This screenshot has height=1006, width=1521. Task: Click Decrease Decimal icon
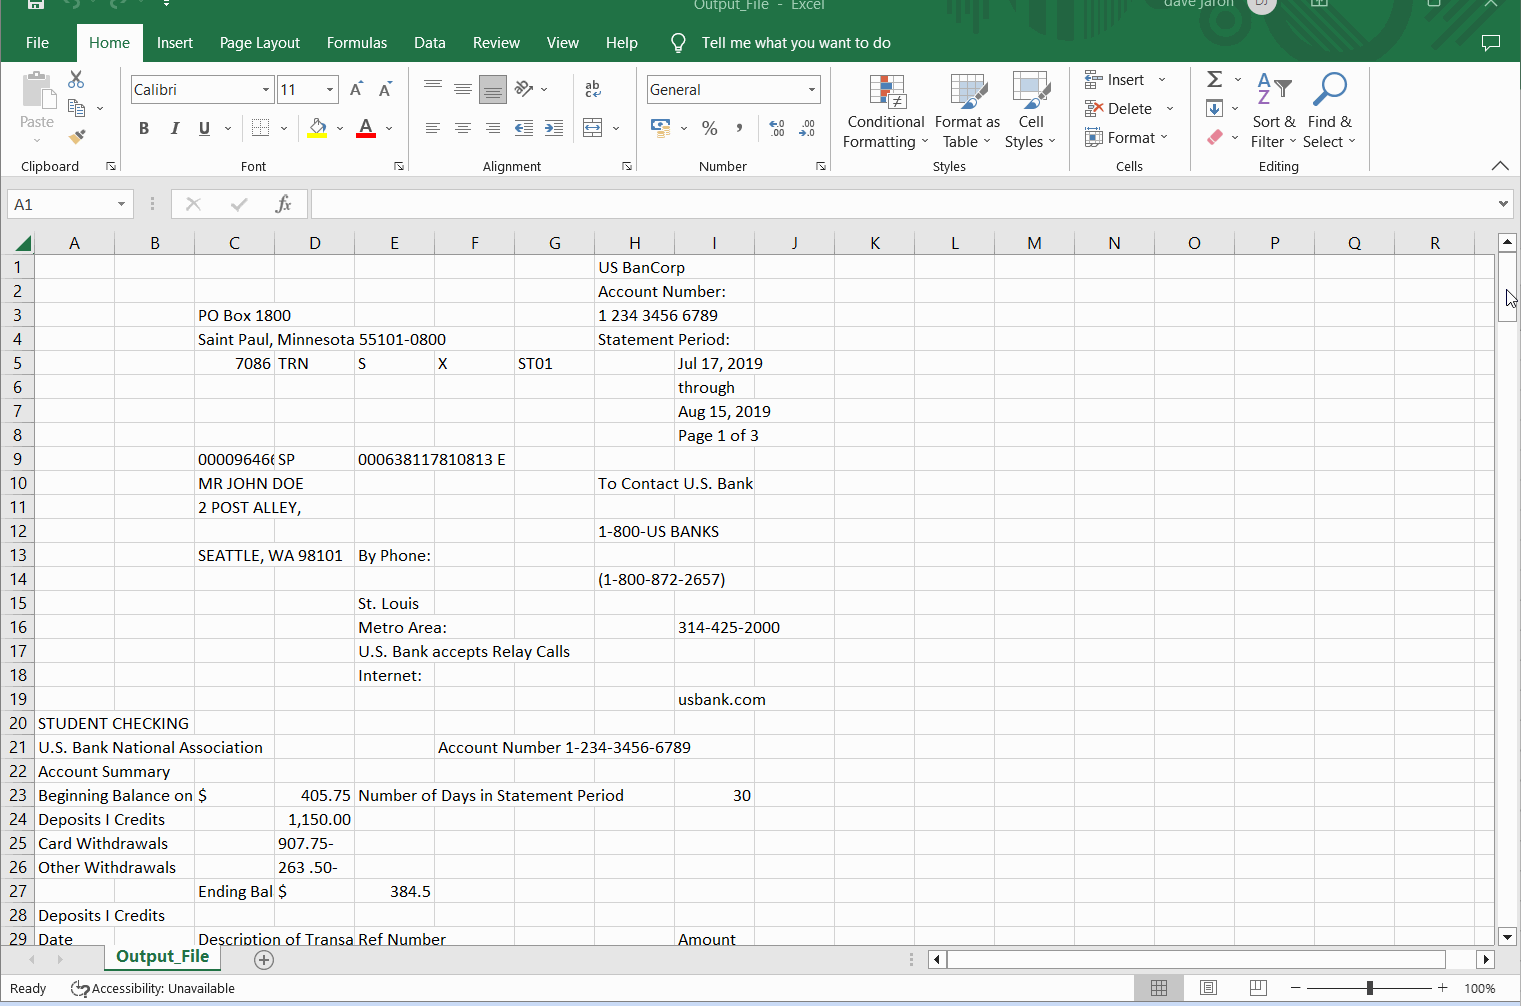pos(807,128)
